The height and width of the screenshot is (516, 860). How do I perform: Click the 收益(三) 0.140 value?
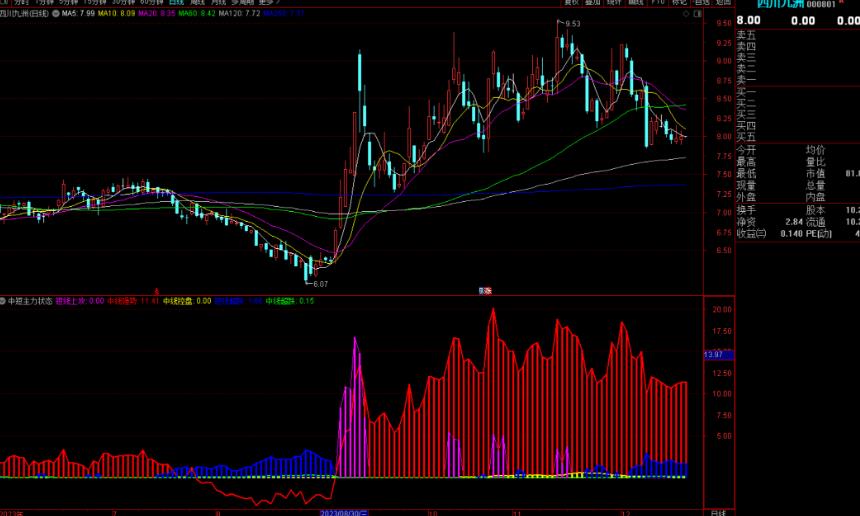pyautogui.click(x=791, y=234)
